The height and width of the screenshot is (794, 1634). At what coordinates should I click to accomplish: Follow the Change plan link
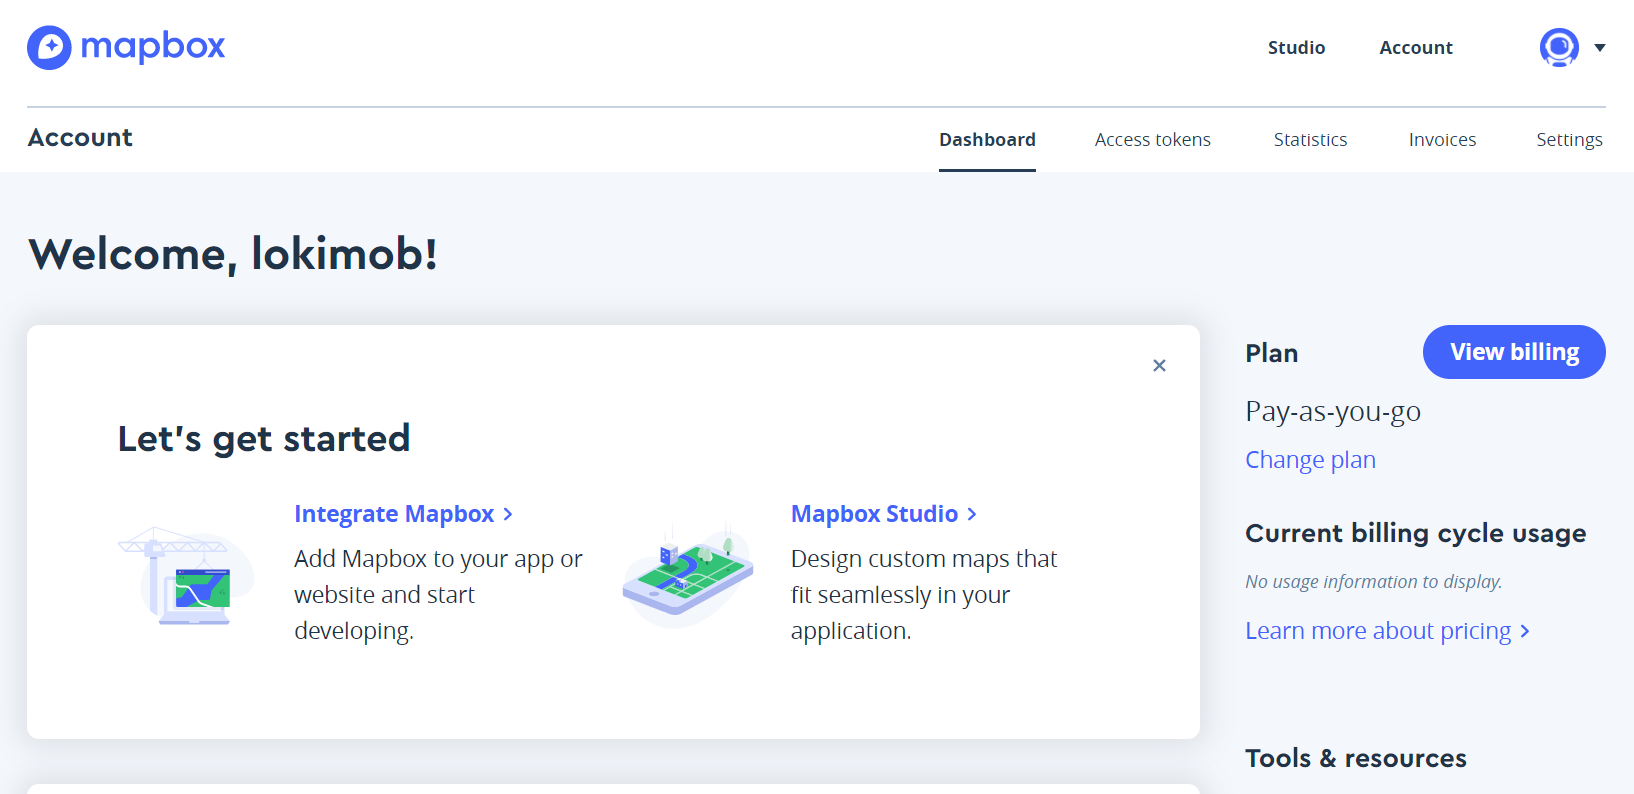(1310, 460)
